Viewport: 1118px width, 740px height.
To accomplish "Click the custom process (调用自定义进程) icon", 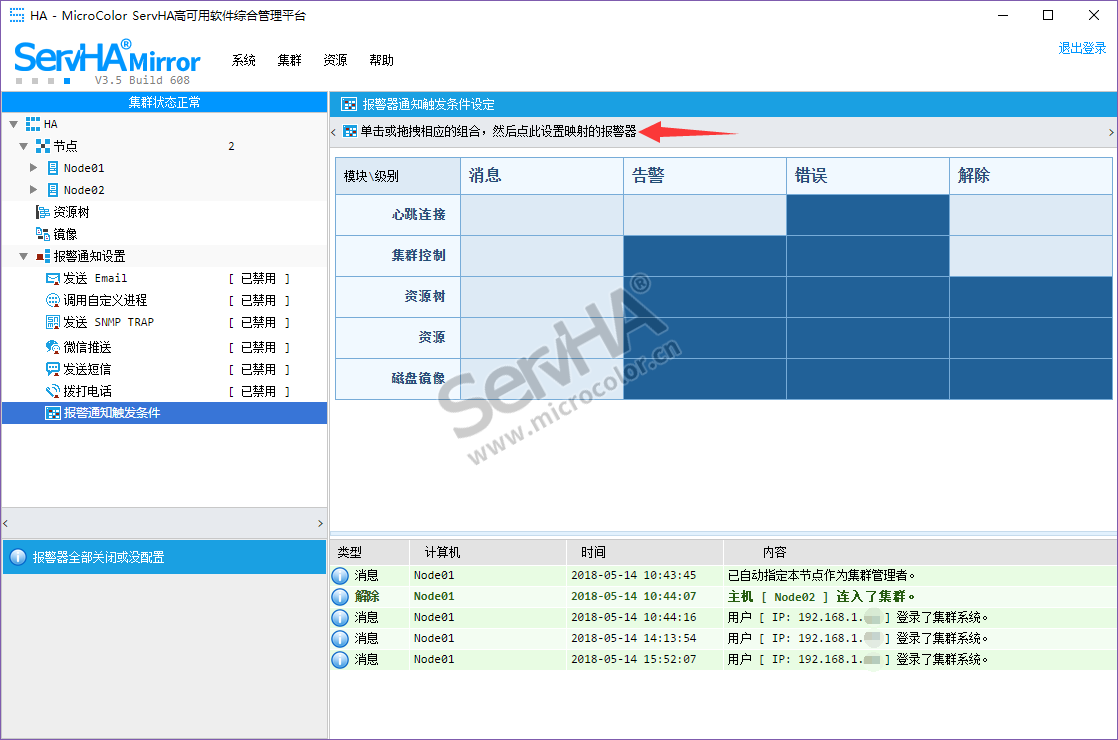I will 53,300.
